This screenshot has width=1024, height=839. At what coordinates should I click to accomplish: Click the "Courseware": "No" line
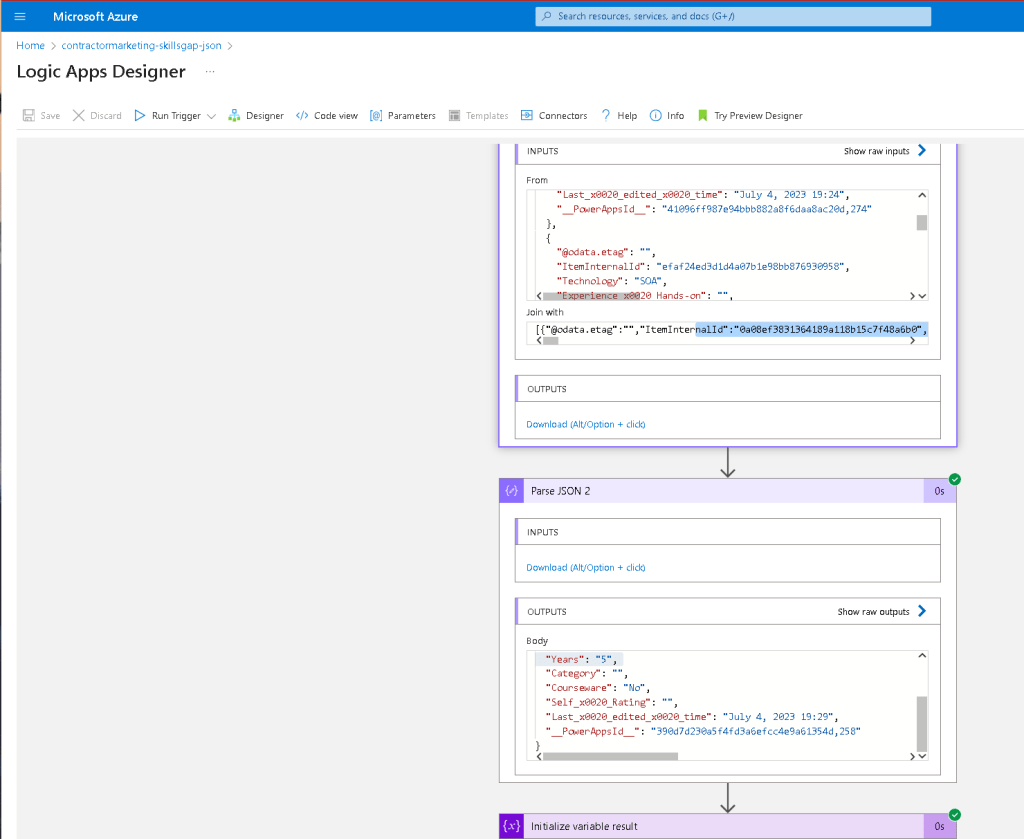(598, 688)
